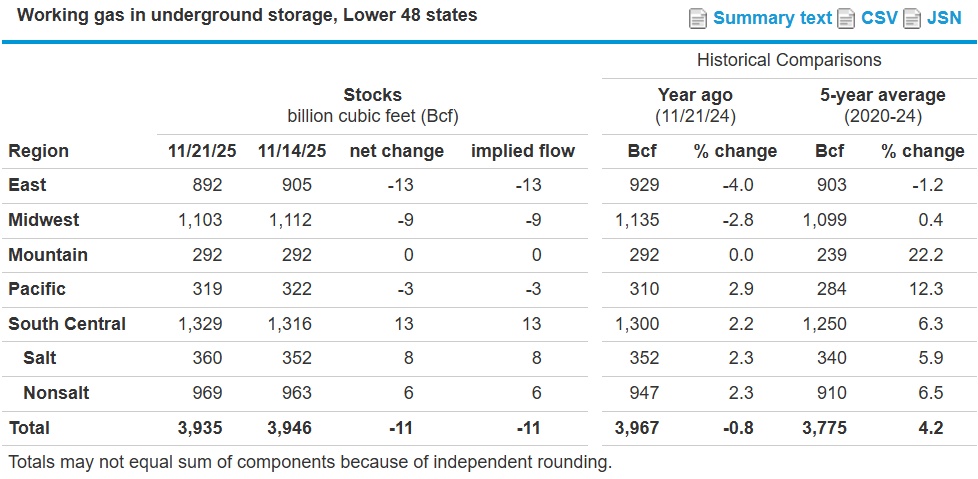The image size is (978, 479).
Task: Download the CSV data link
Action: point(879,18)
